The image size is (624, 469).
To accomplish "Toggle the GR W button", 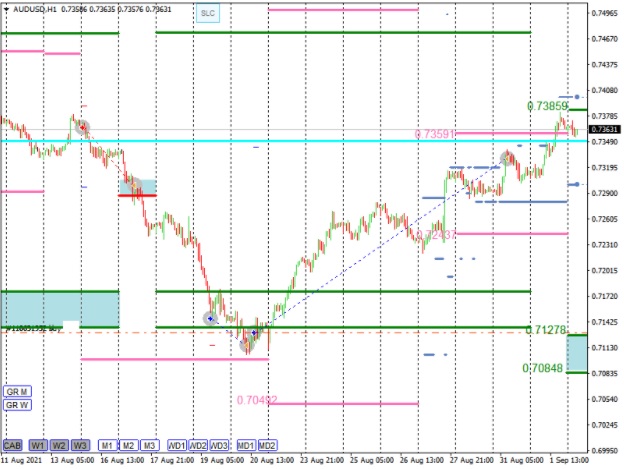I will coord(17,405).
